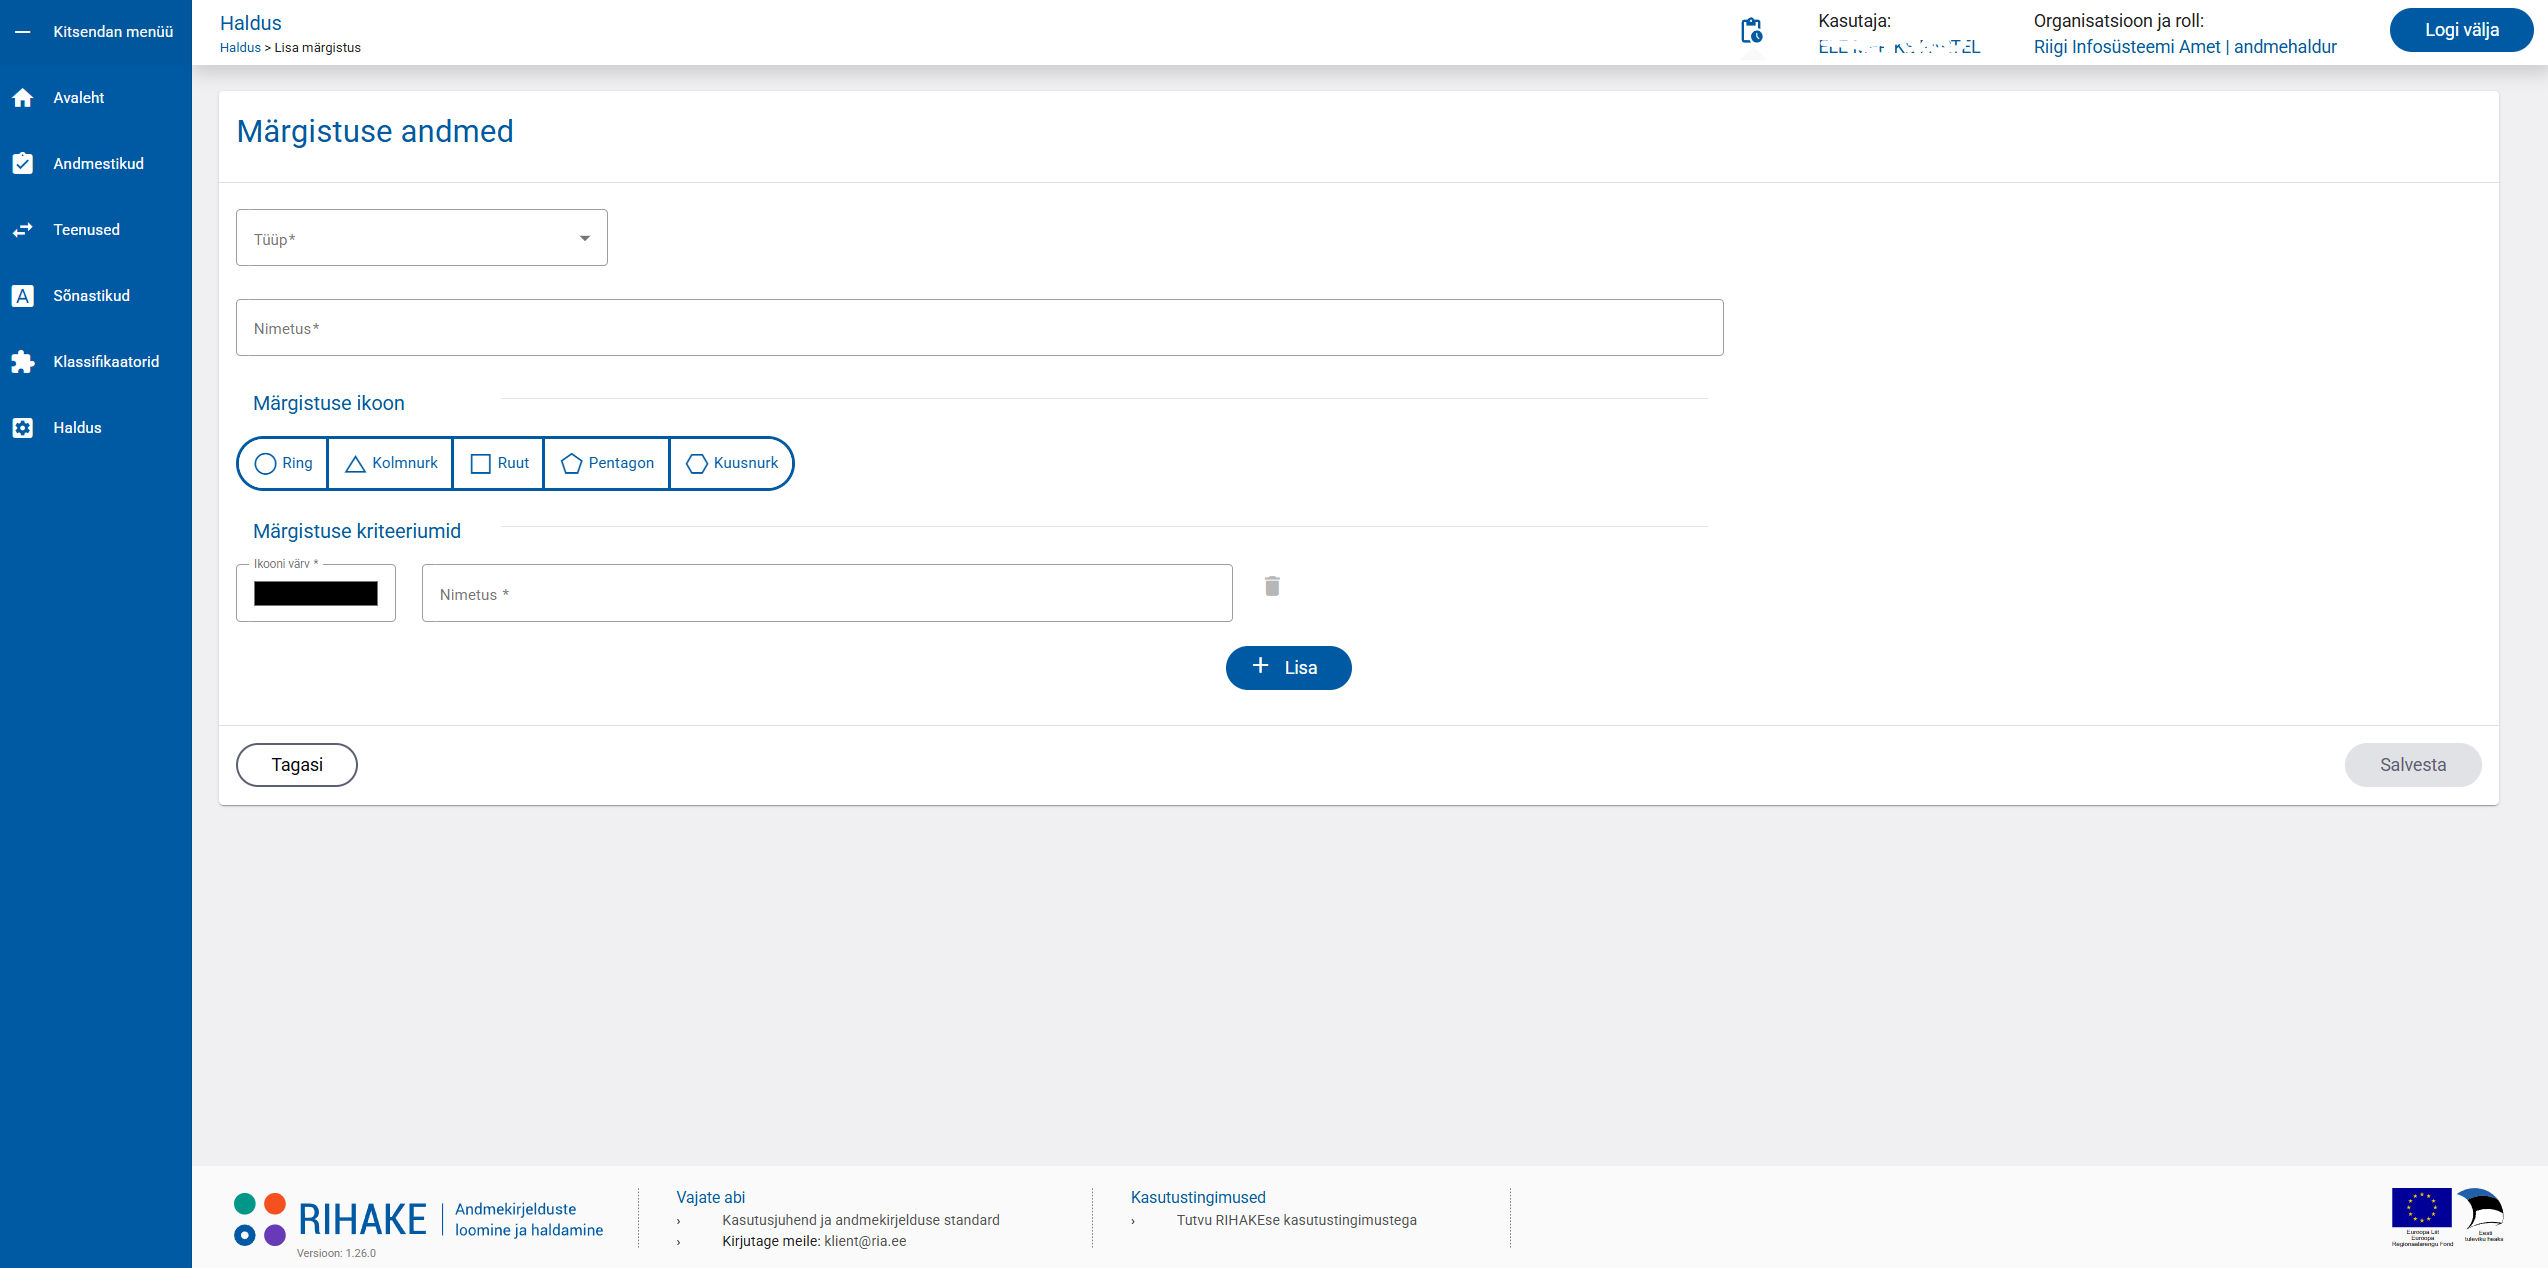This screenshot has width=2548, height=1268.
Task: Click the clipboard clock icon in header
Action: coord(1751,31)
